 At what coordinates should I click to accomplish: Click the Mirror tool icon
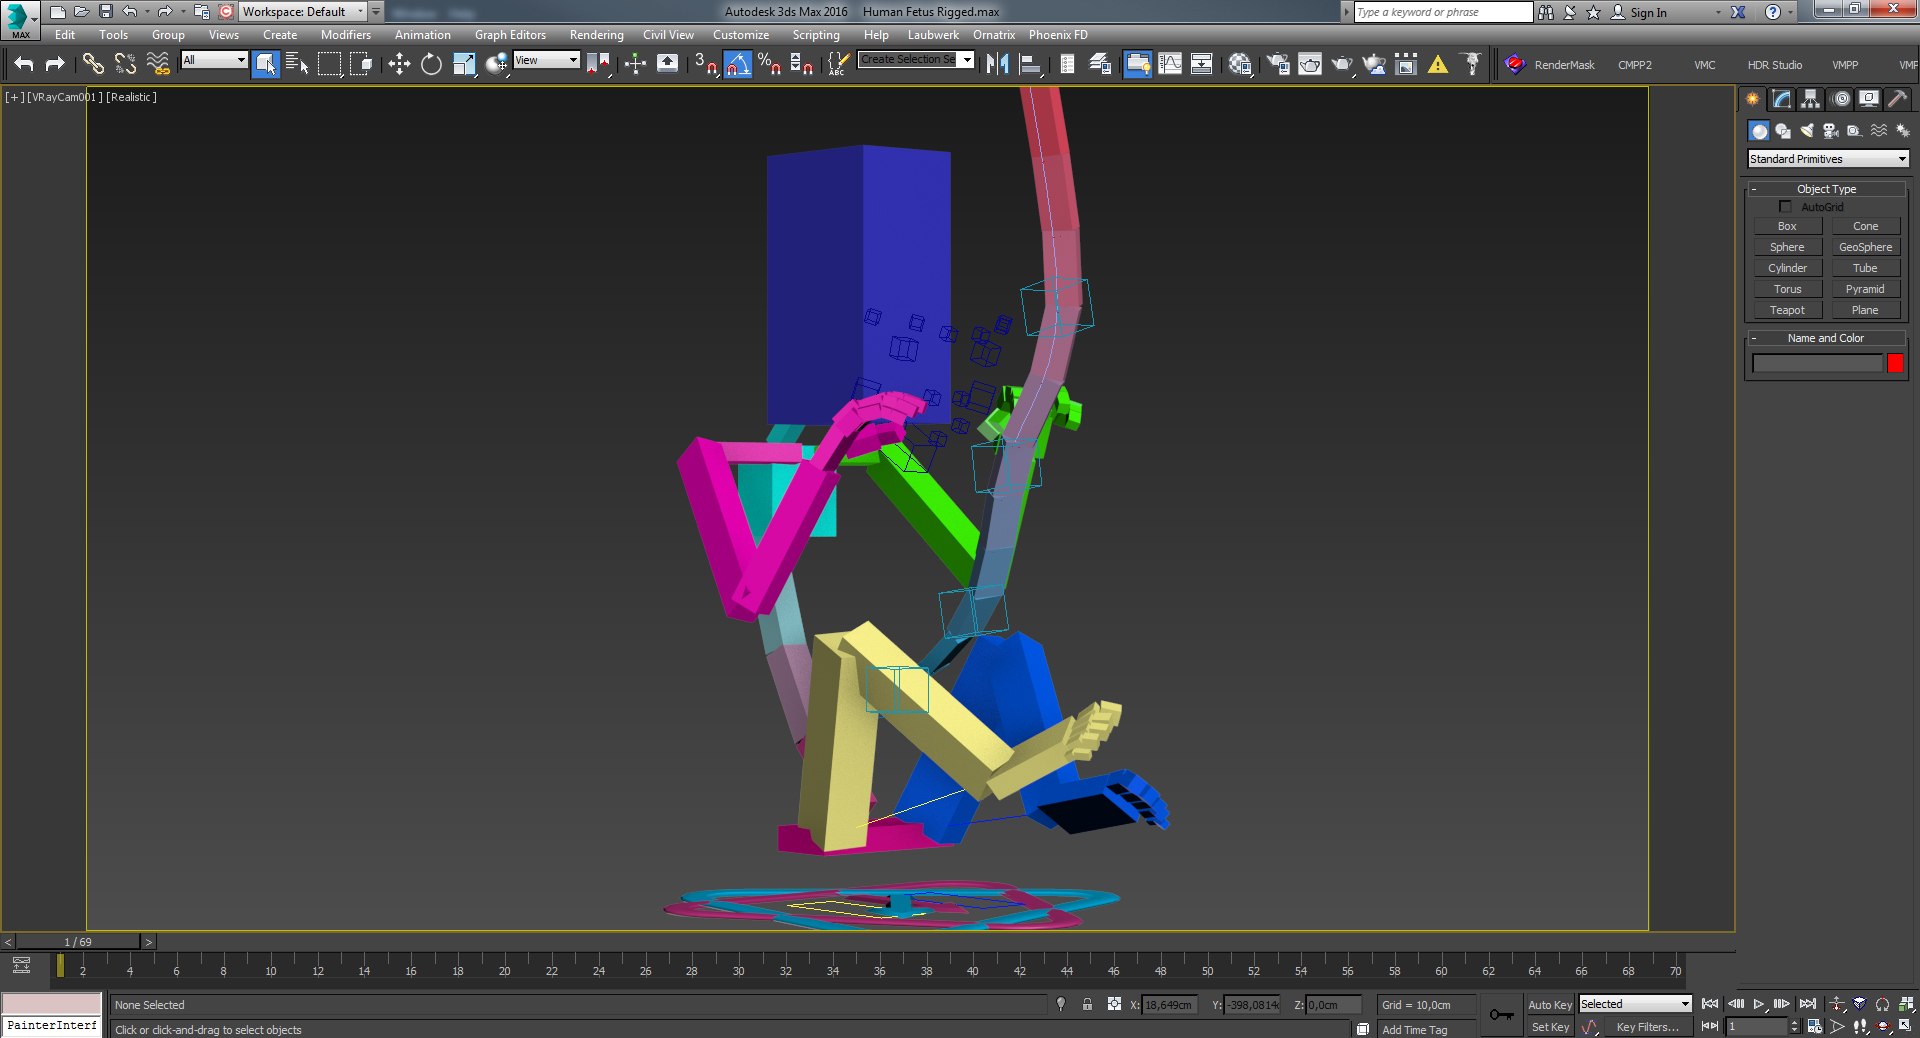(x=997, y=64)
